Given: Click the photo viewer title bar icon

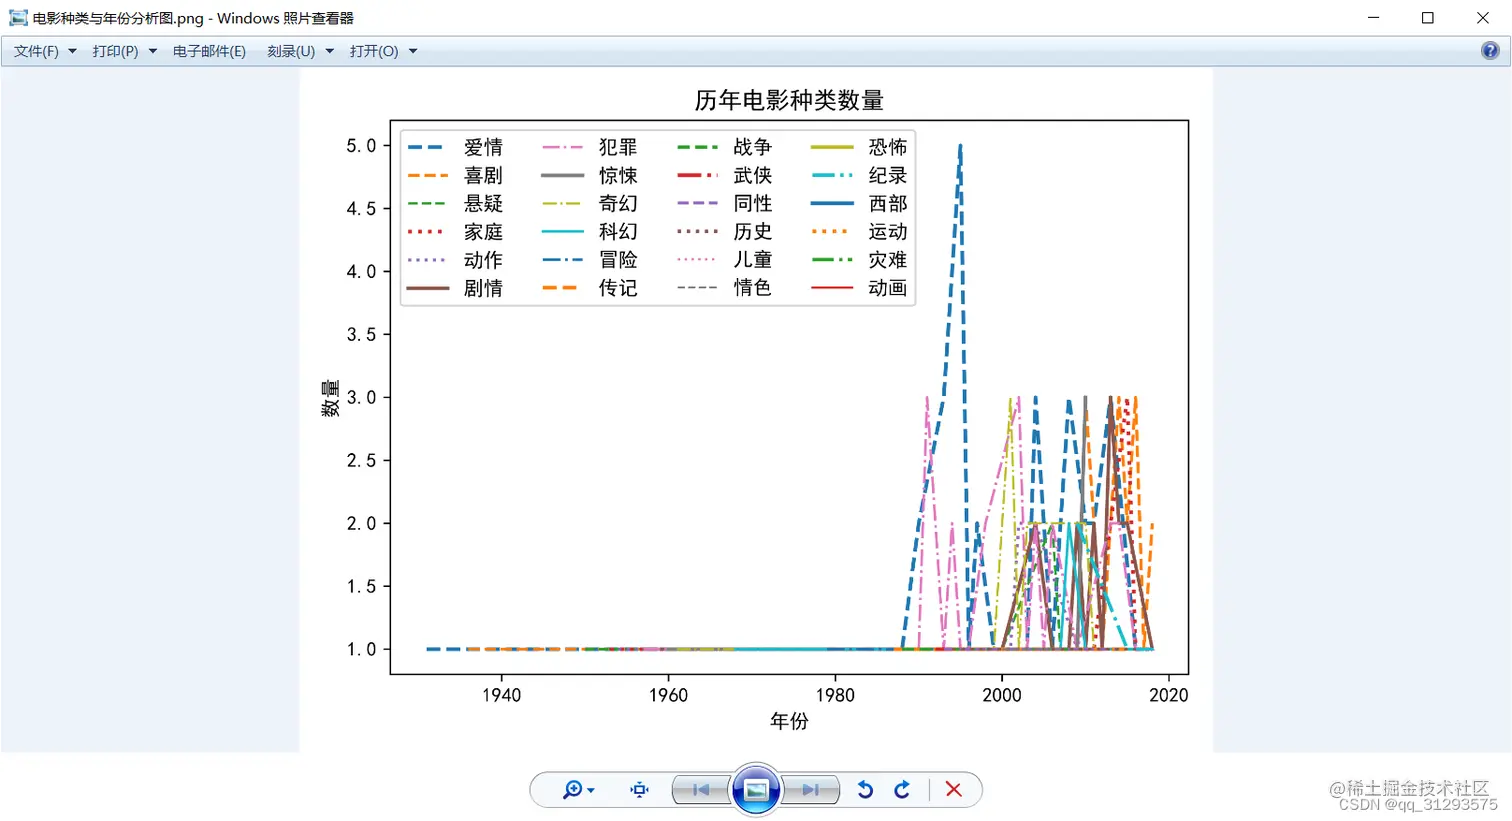Looking at the screenshot, I should [x=18, y=18].
